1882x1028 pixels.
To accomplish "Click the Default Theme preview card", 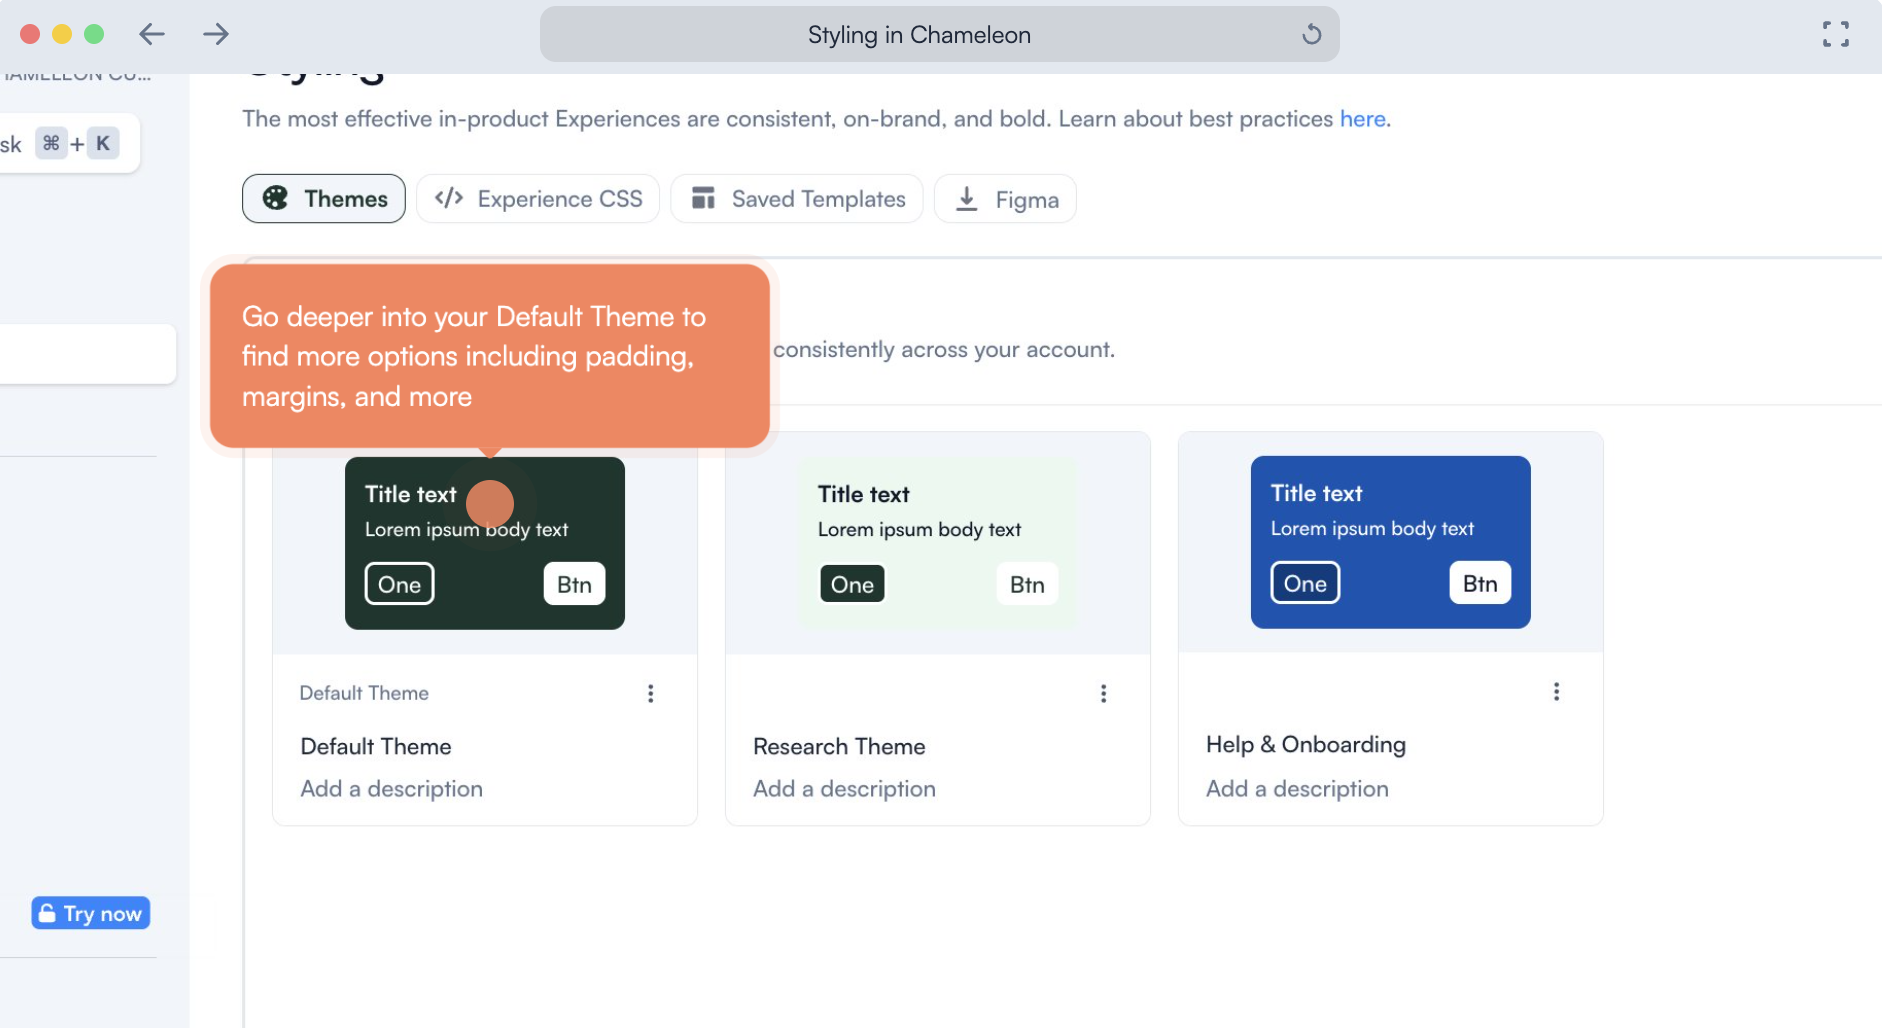I will [485, 543].
